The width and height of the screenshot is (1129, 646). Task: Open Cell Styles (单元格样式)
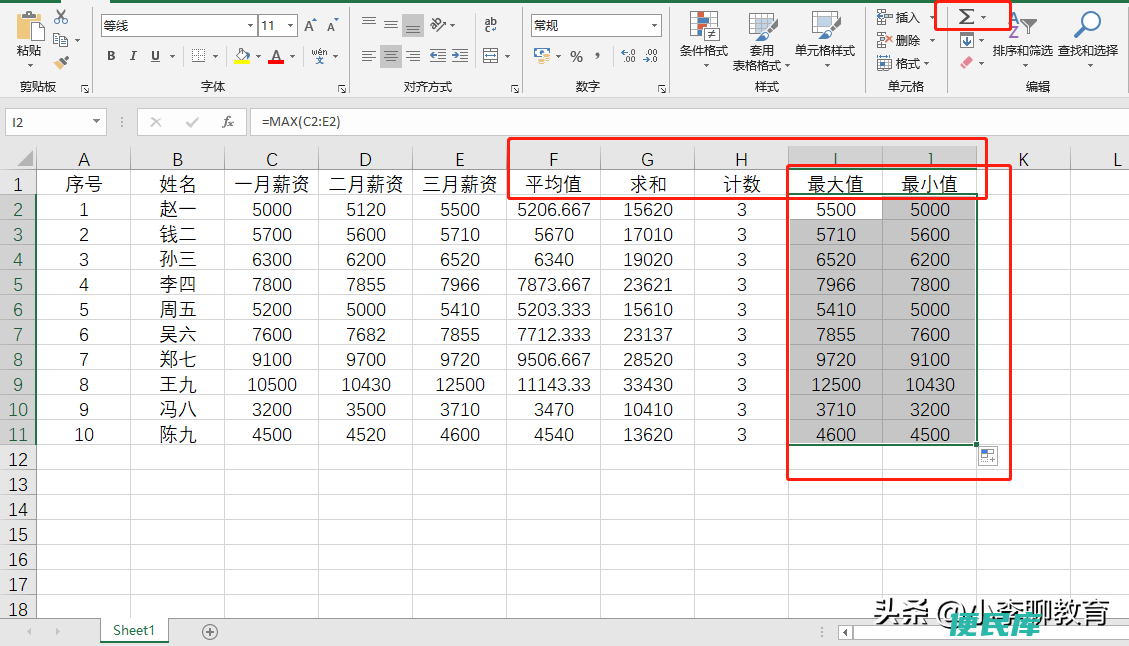pos(824,39)
